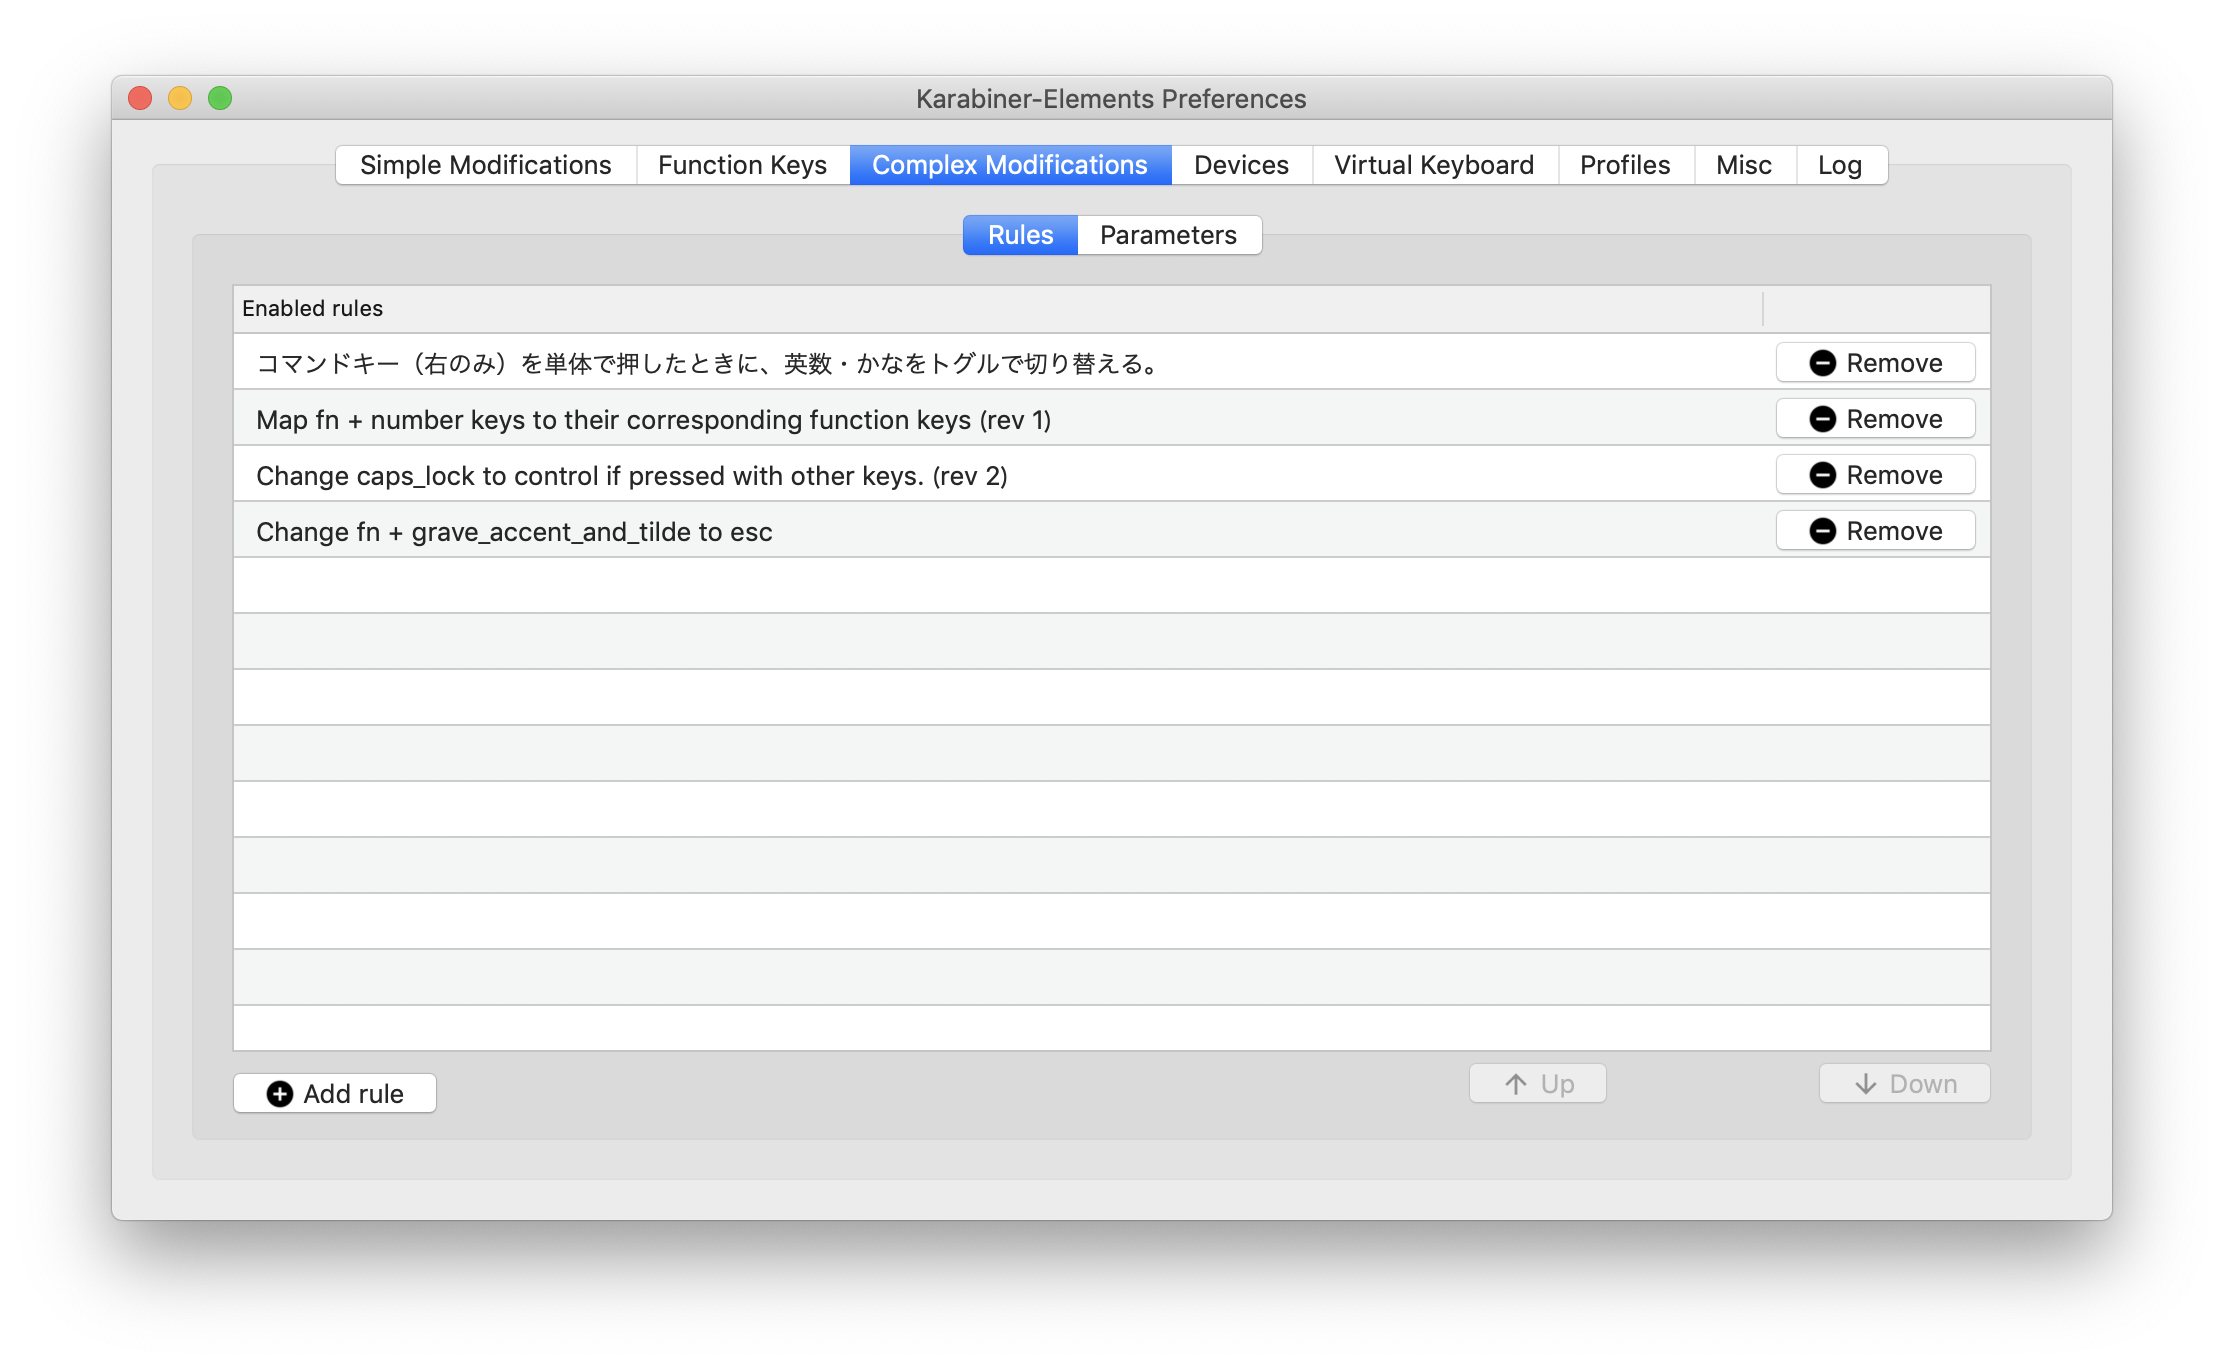Select the Rules segment

point(1020,235)
